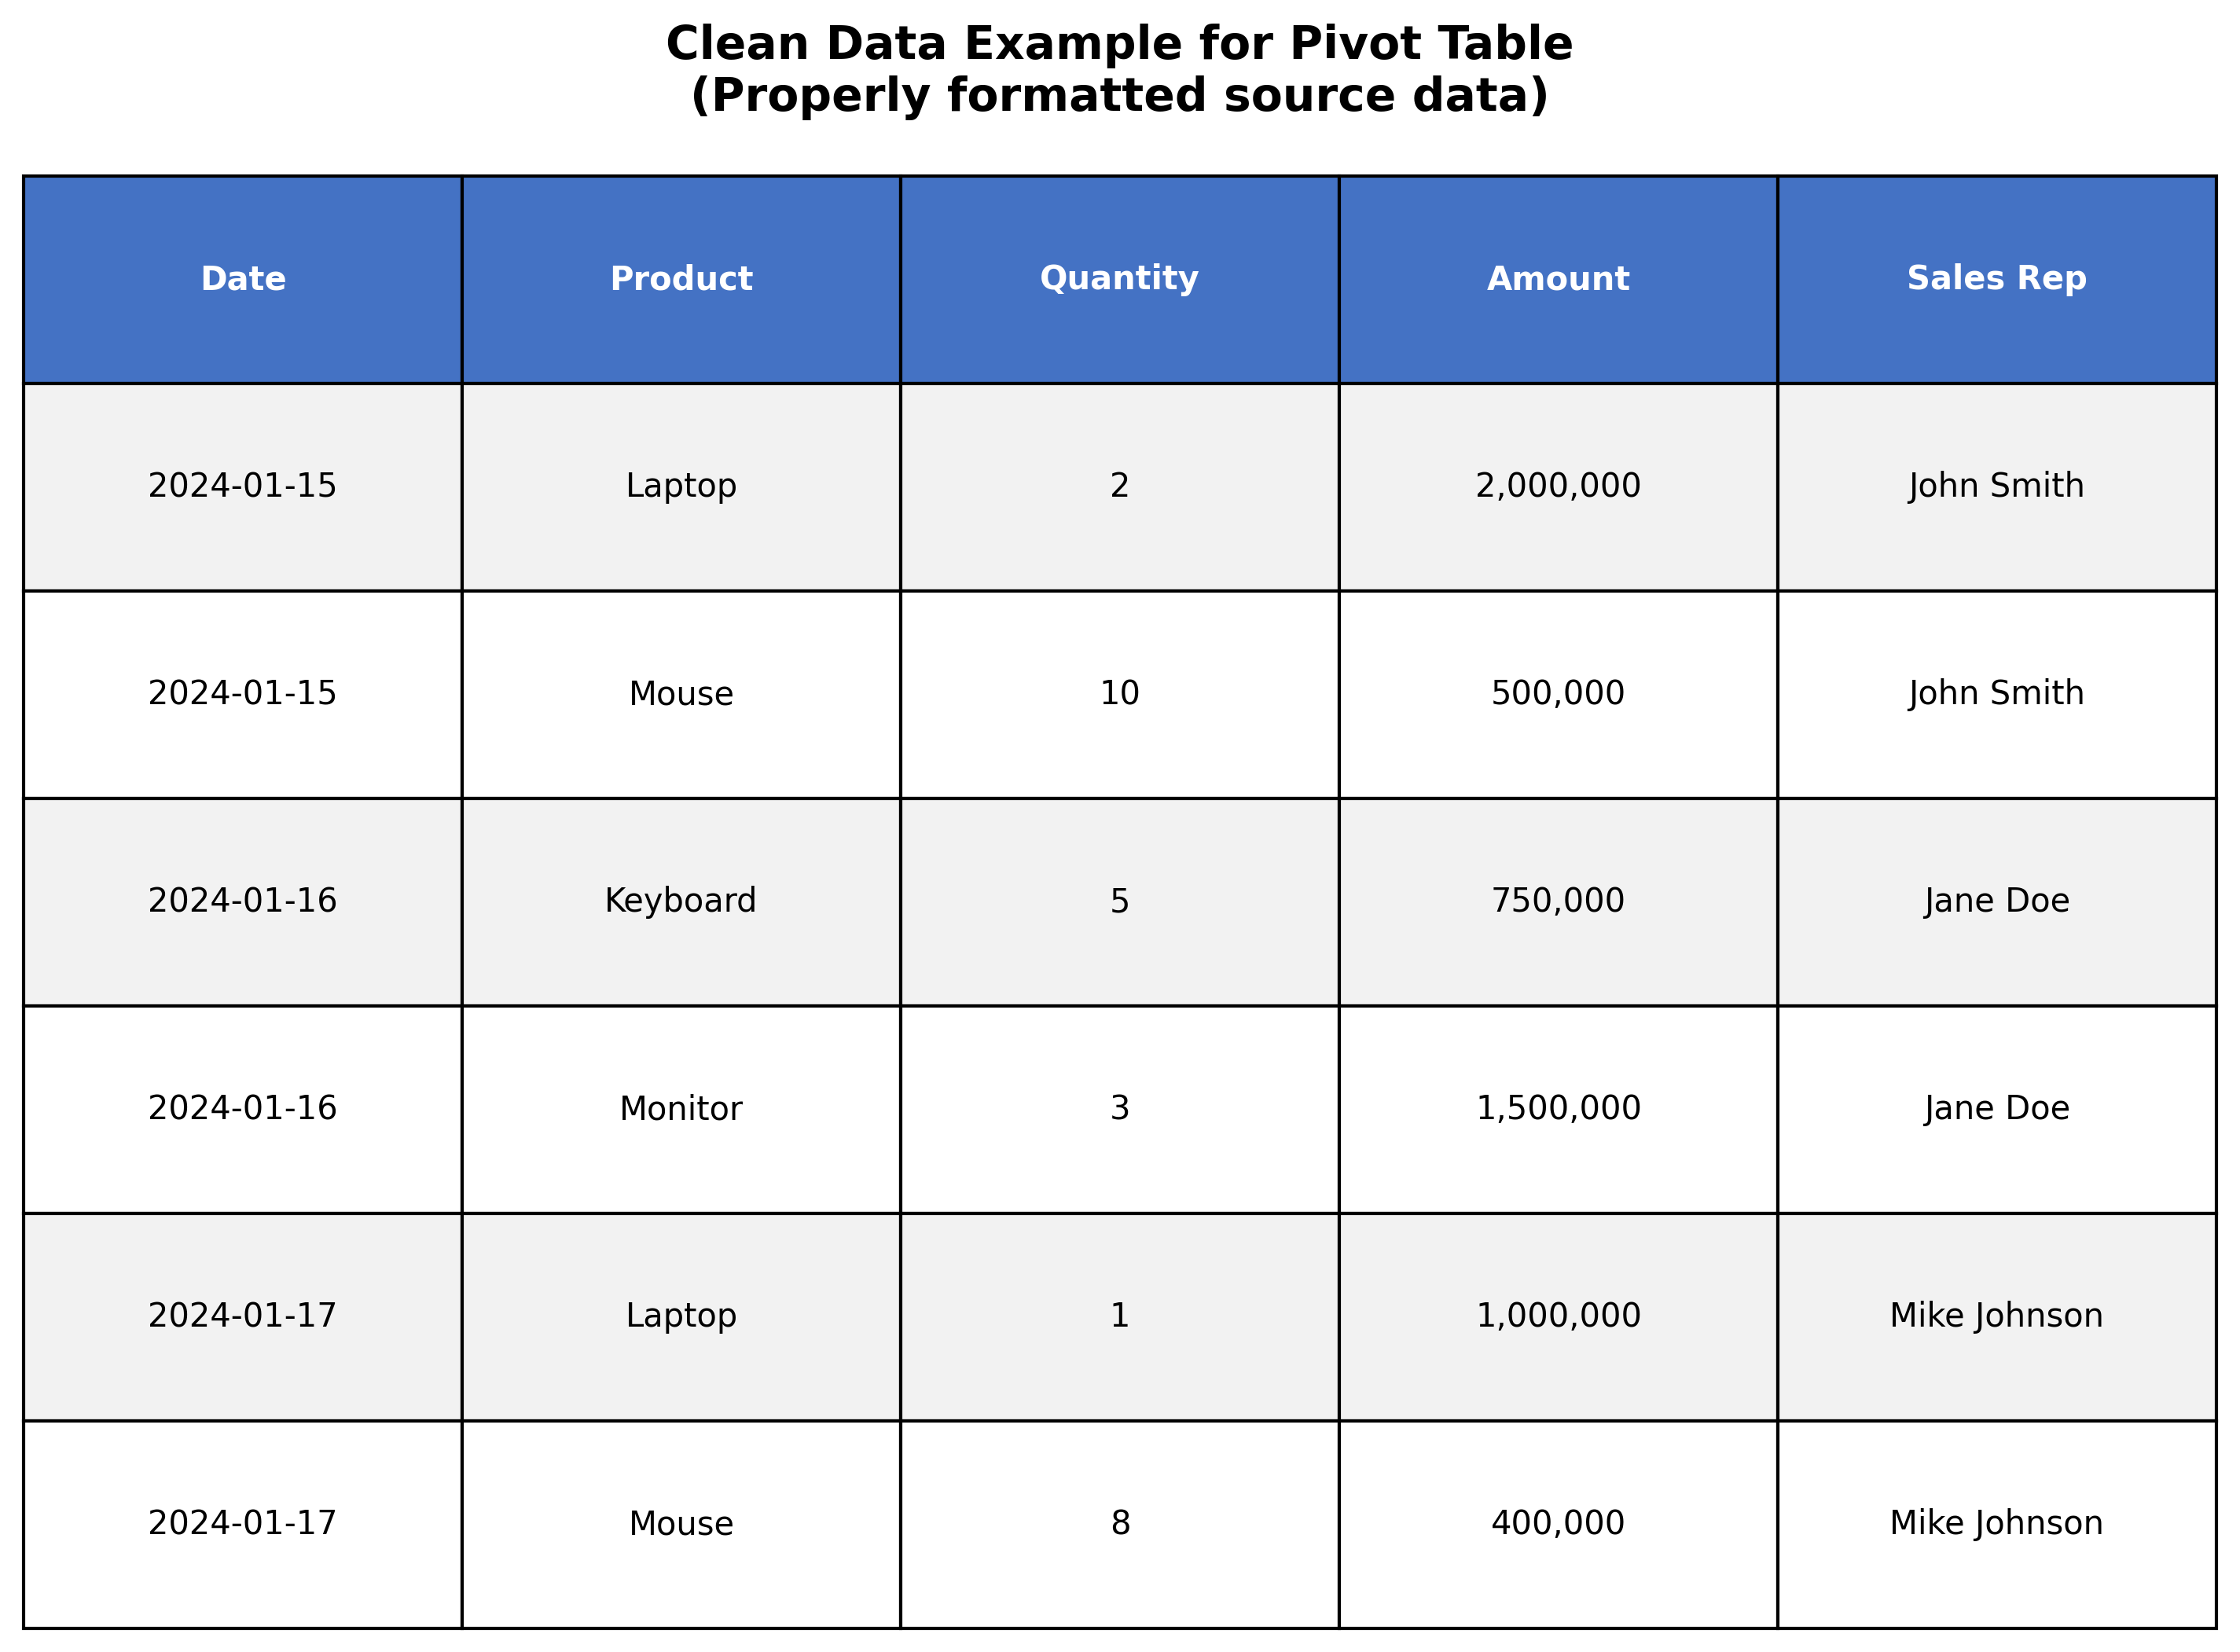The height and width of the screenshot is (1652, 2240).
Task: Select the Keyboard product cell
Action: (x=681, y=901)
